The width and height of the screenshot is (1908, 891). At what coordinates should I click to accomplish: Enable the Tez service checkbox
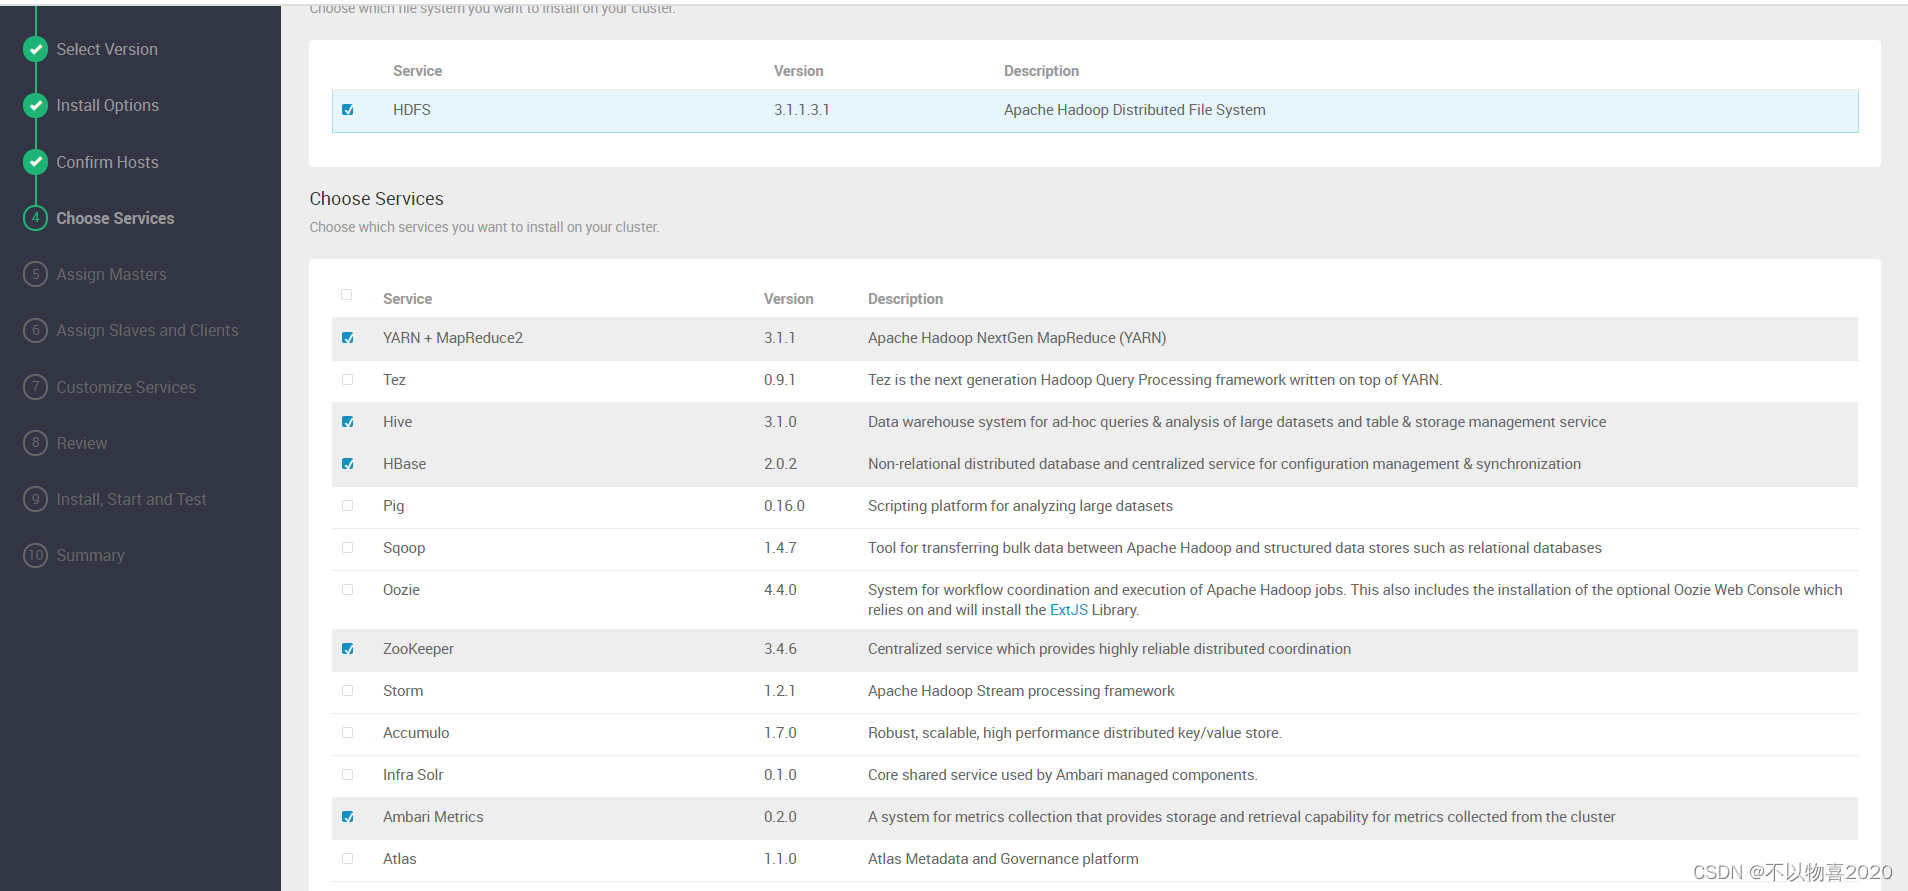point(348,380)
